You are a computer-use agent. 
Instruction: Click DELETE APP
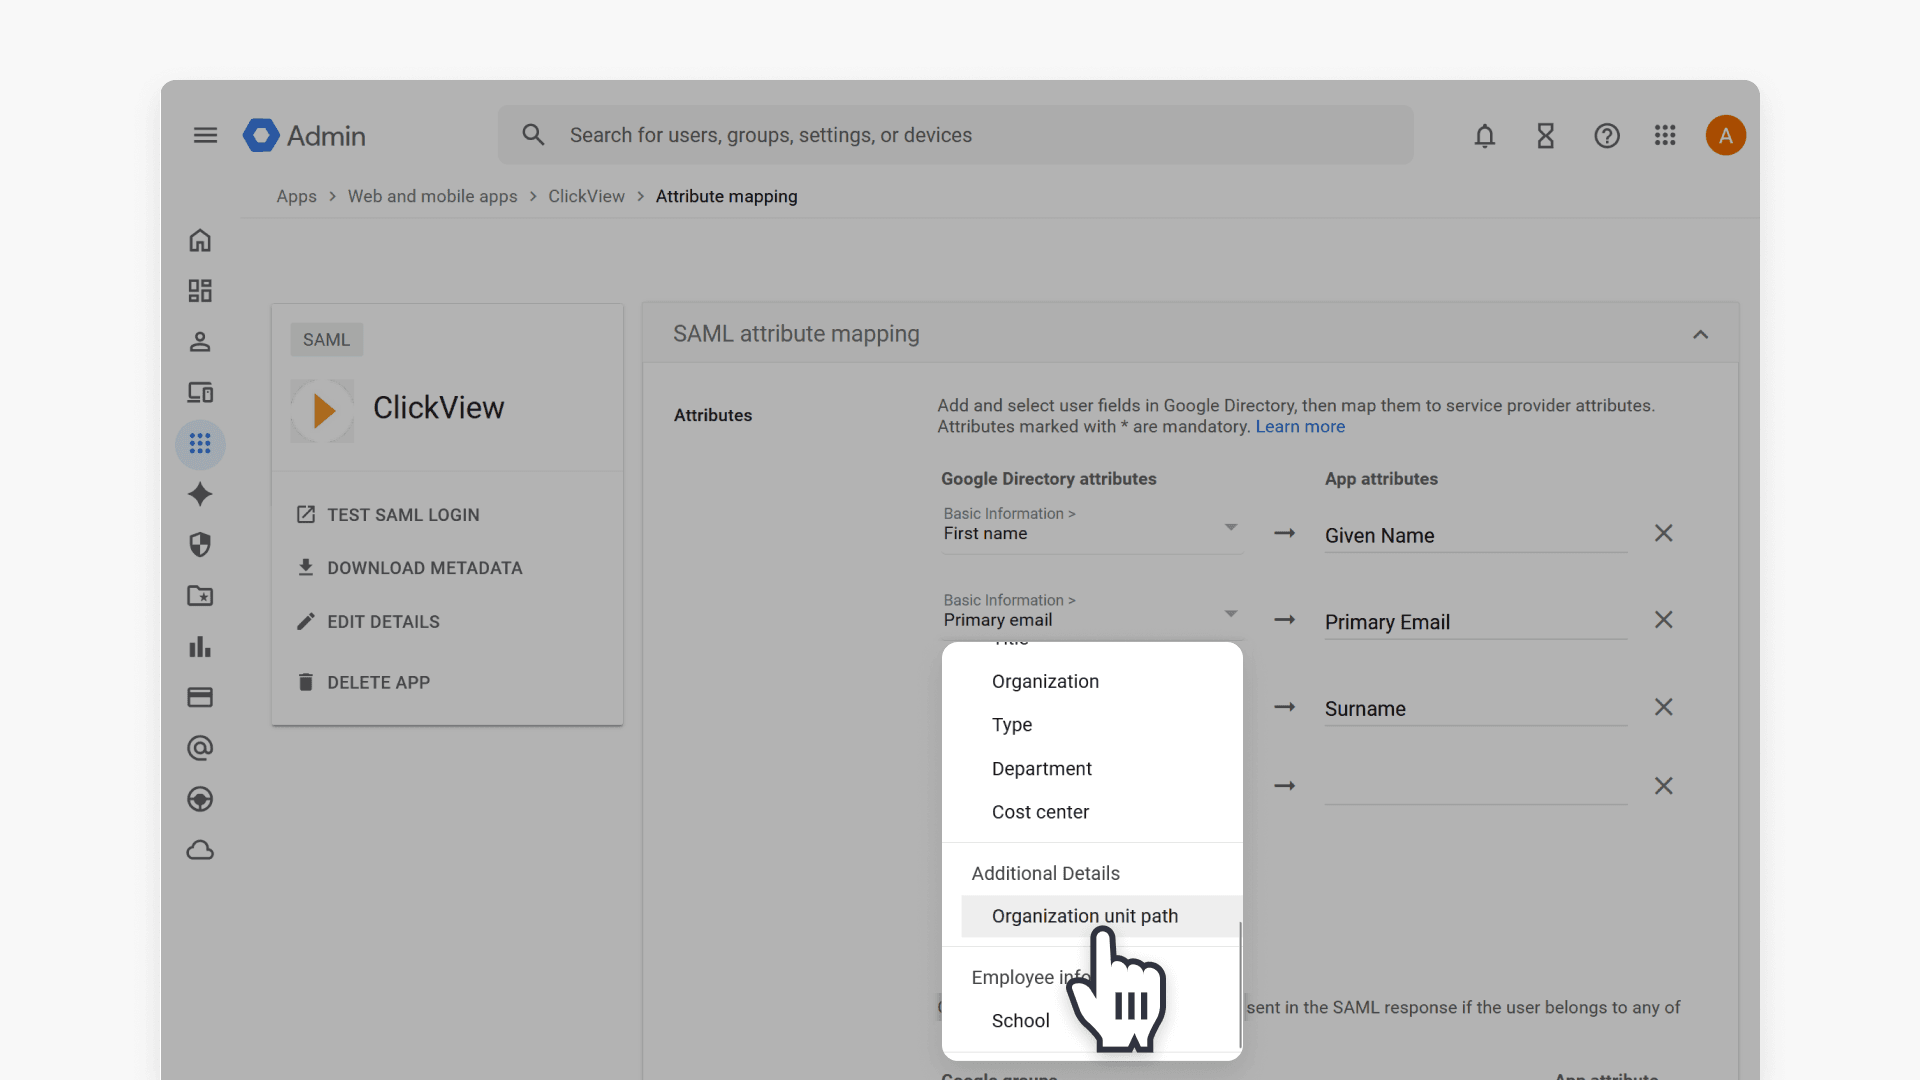click(x=363, y=682)
